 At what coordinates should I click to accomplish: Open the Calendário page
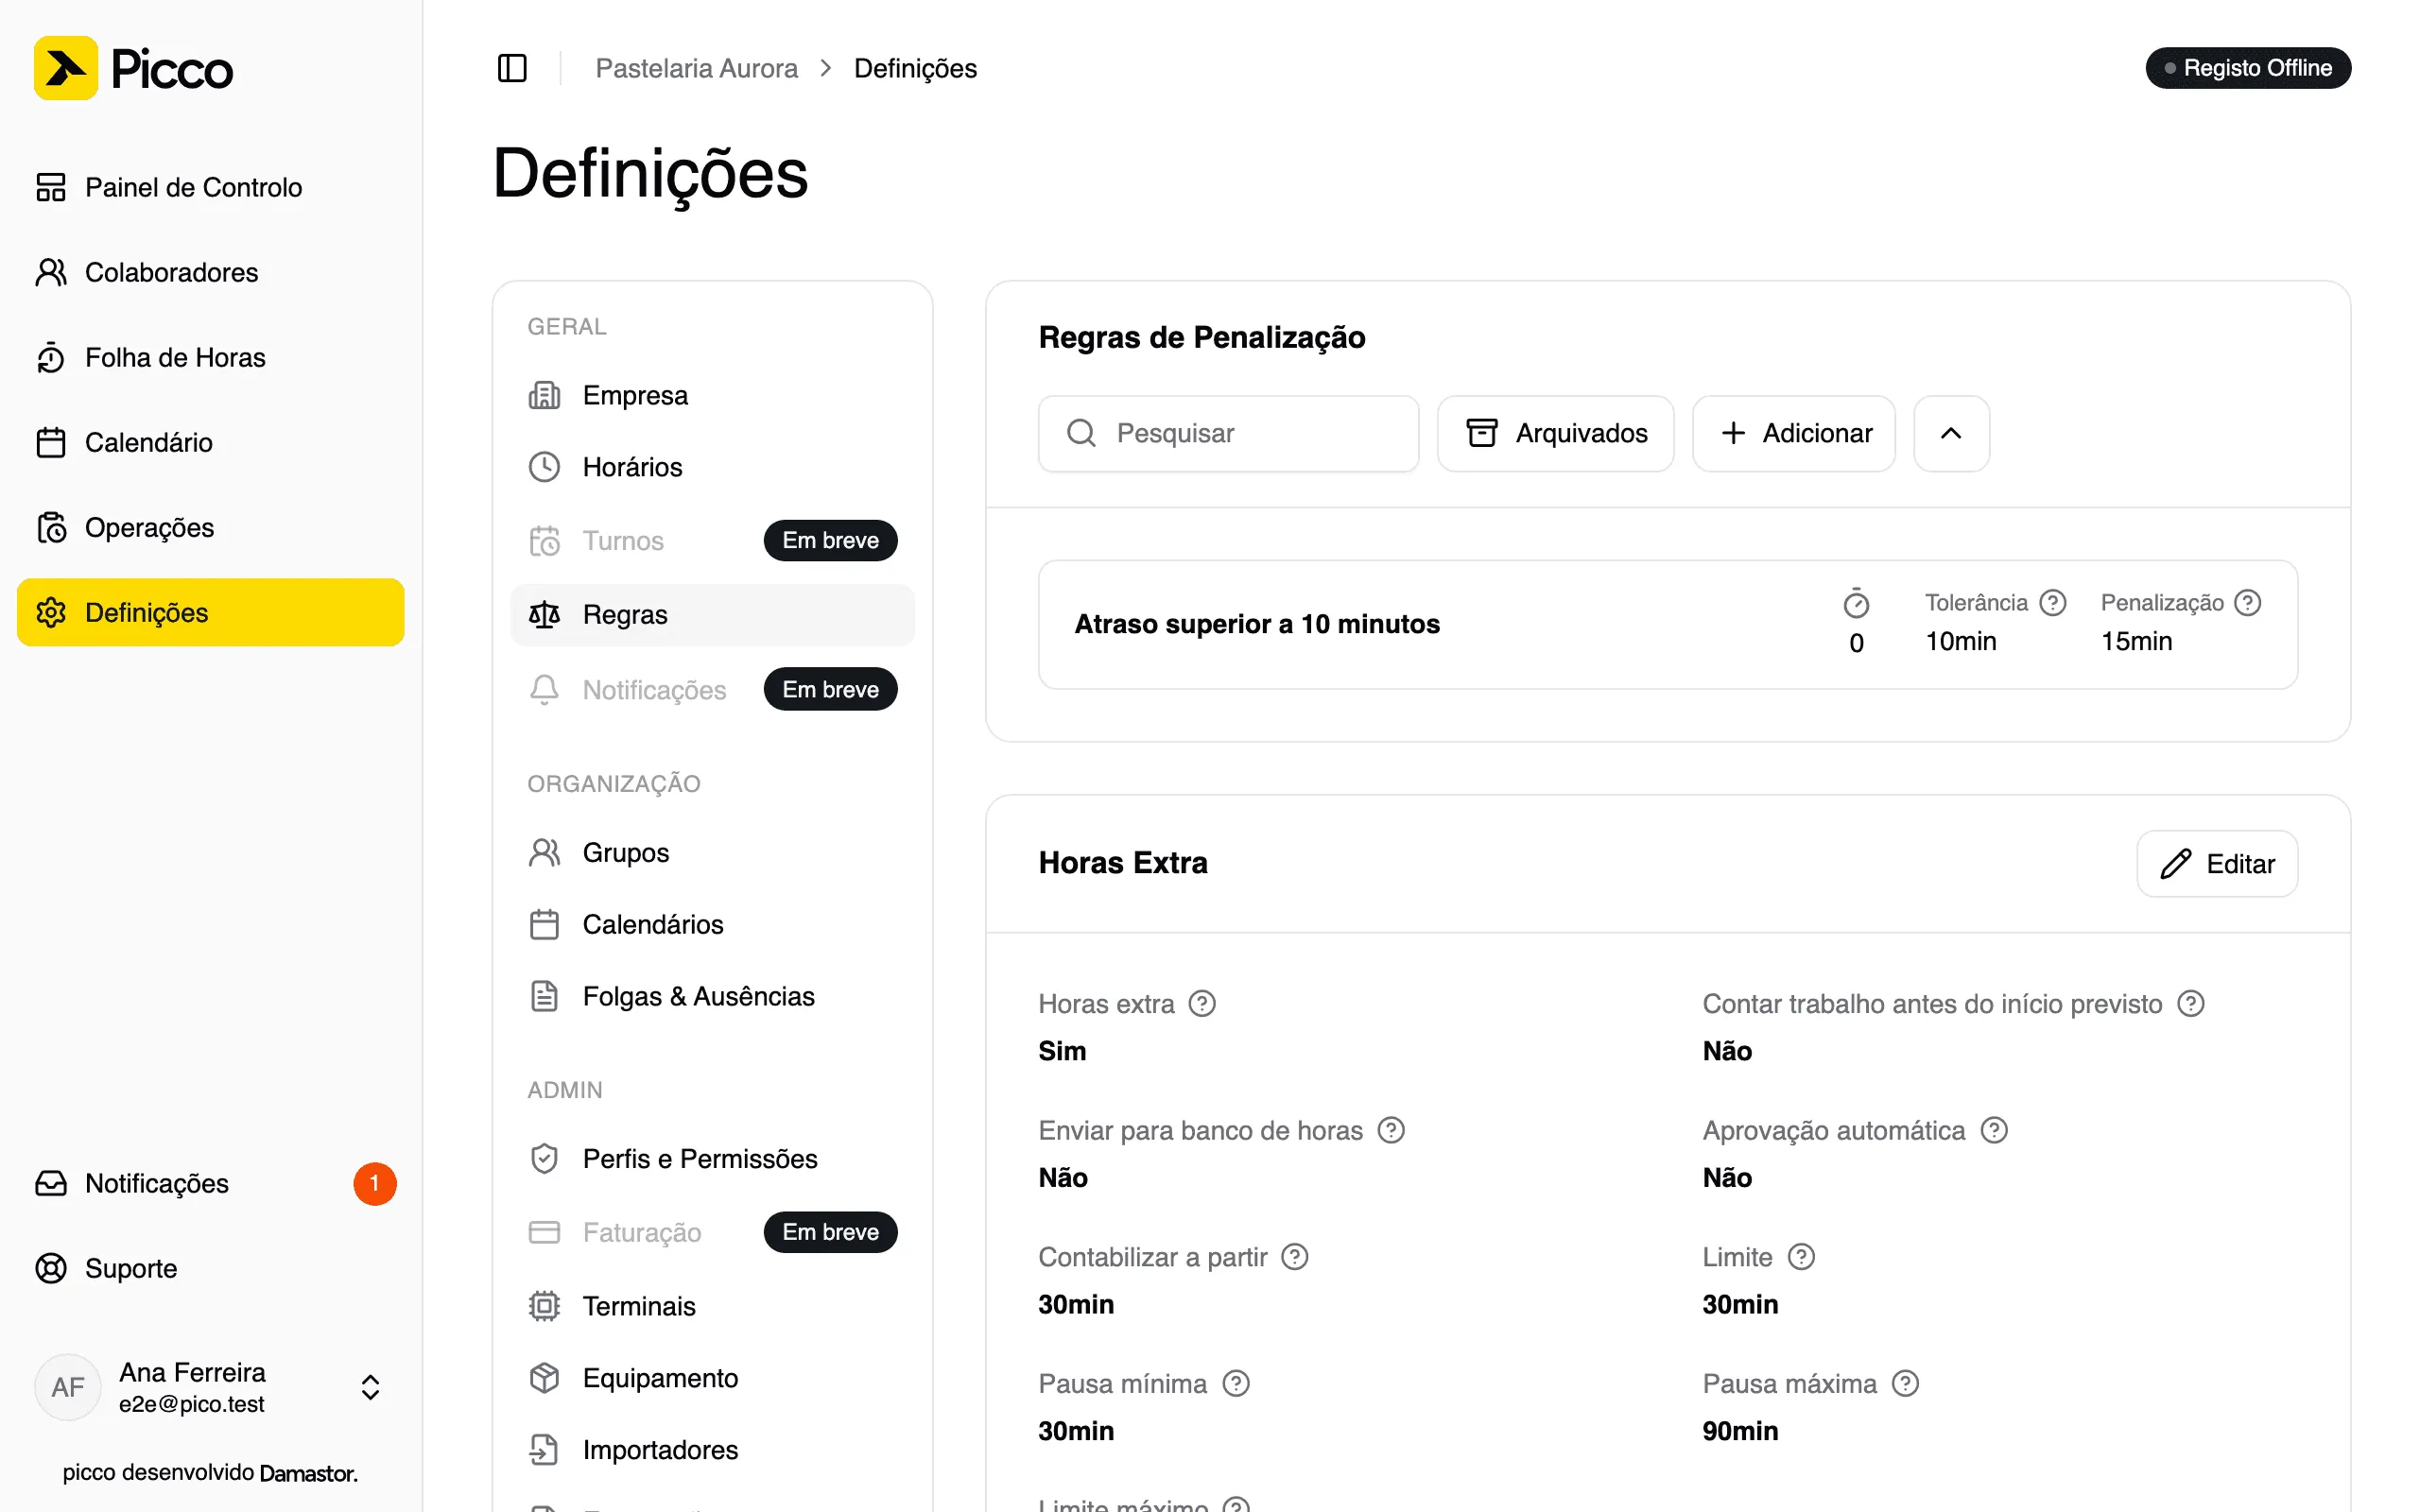pos(211,442)
